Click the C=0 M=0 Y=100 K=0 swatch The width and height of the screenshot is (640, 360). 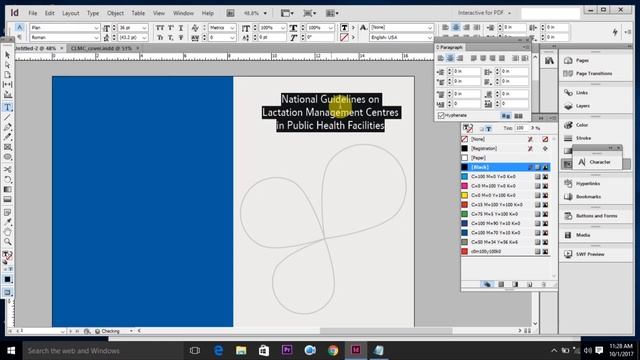point(505,196)
